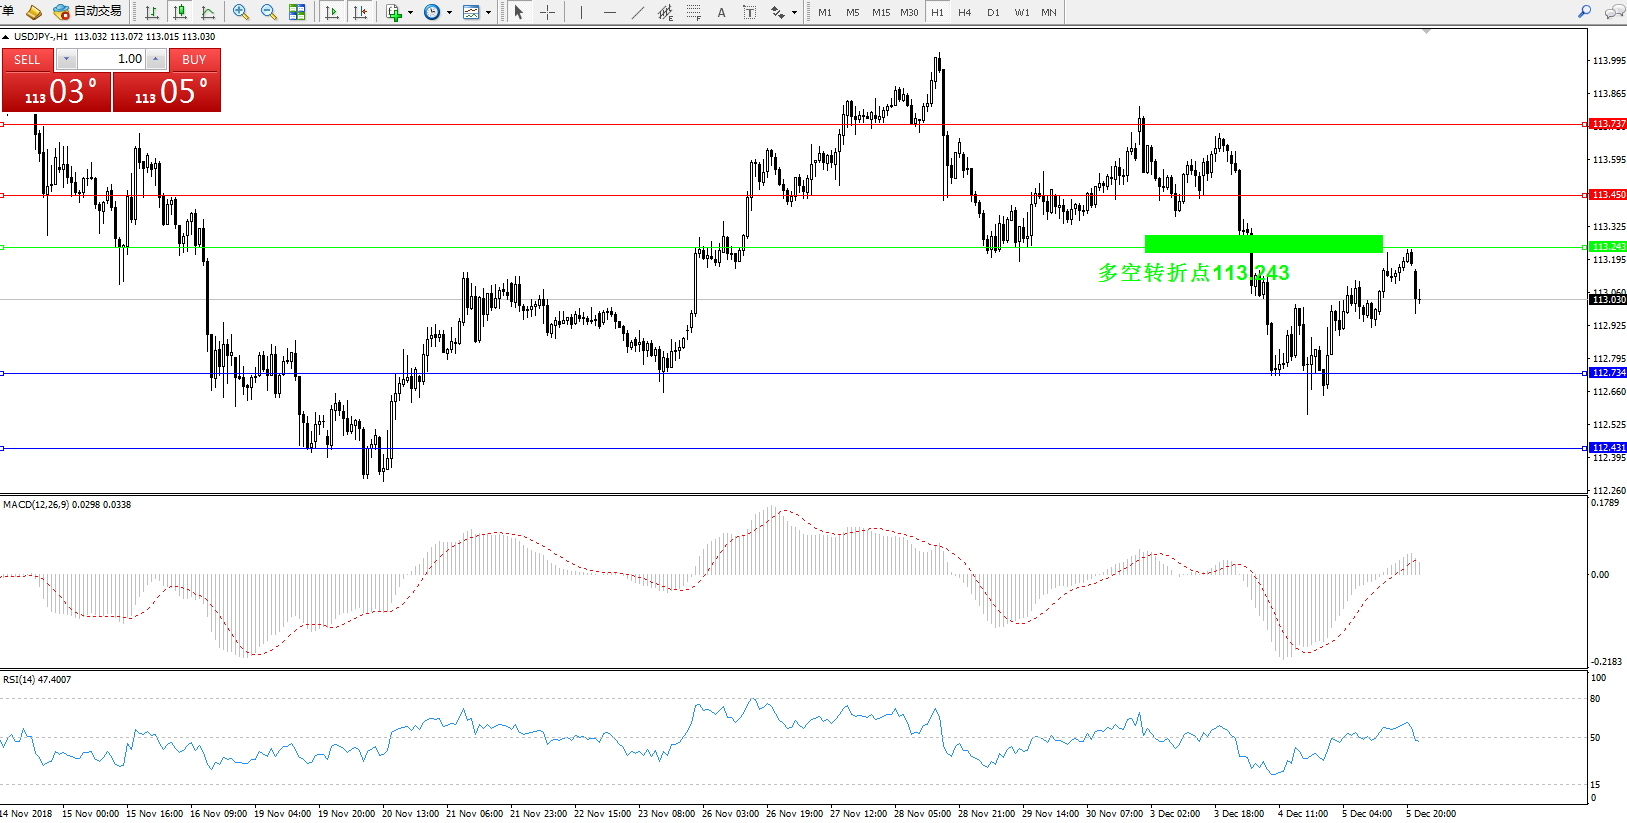
Task: Open the chart templates dropdown
Action: click(488, 13)
